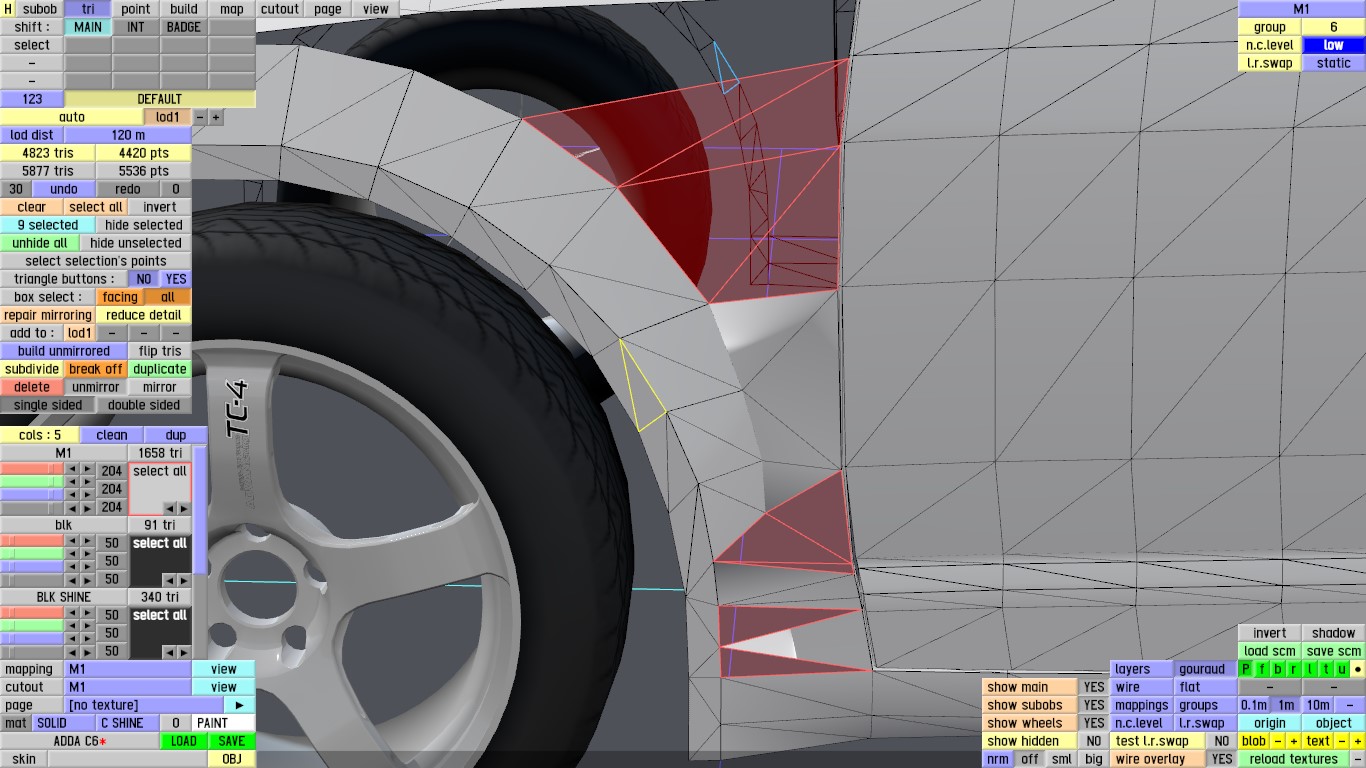Click the undo button
The image size is (1366, 768).
[x=64, y=189]
